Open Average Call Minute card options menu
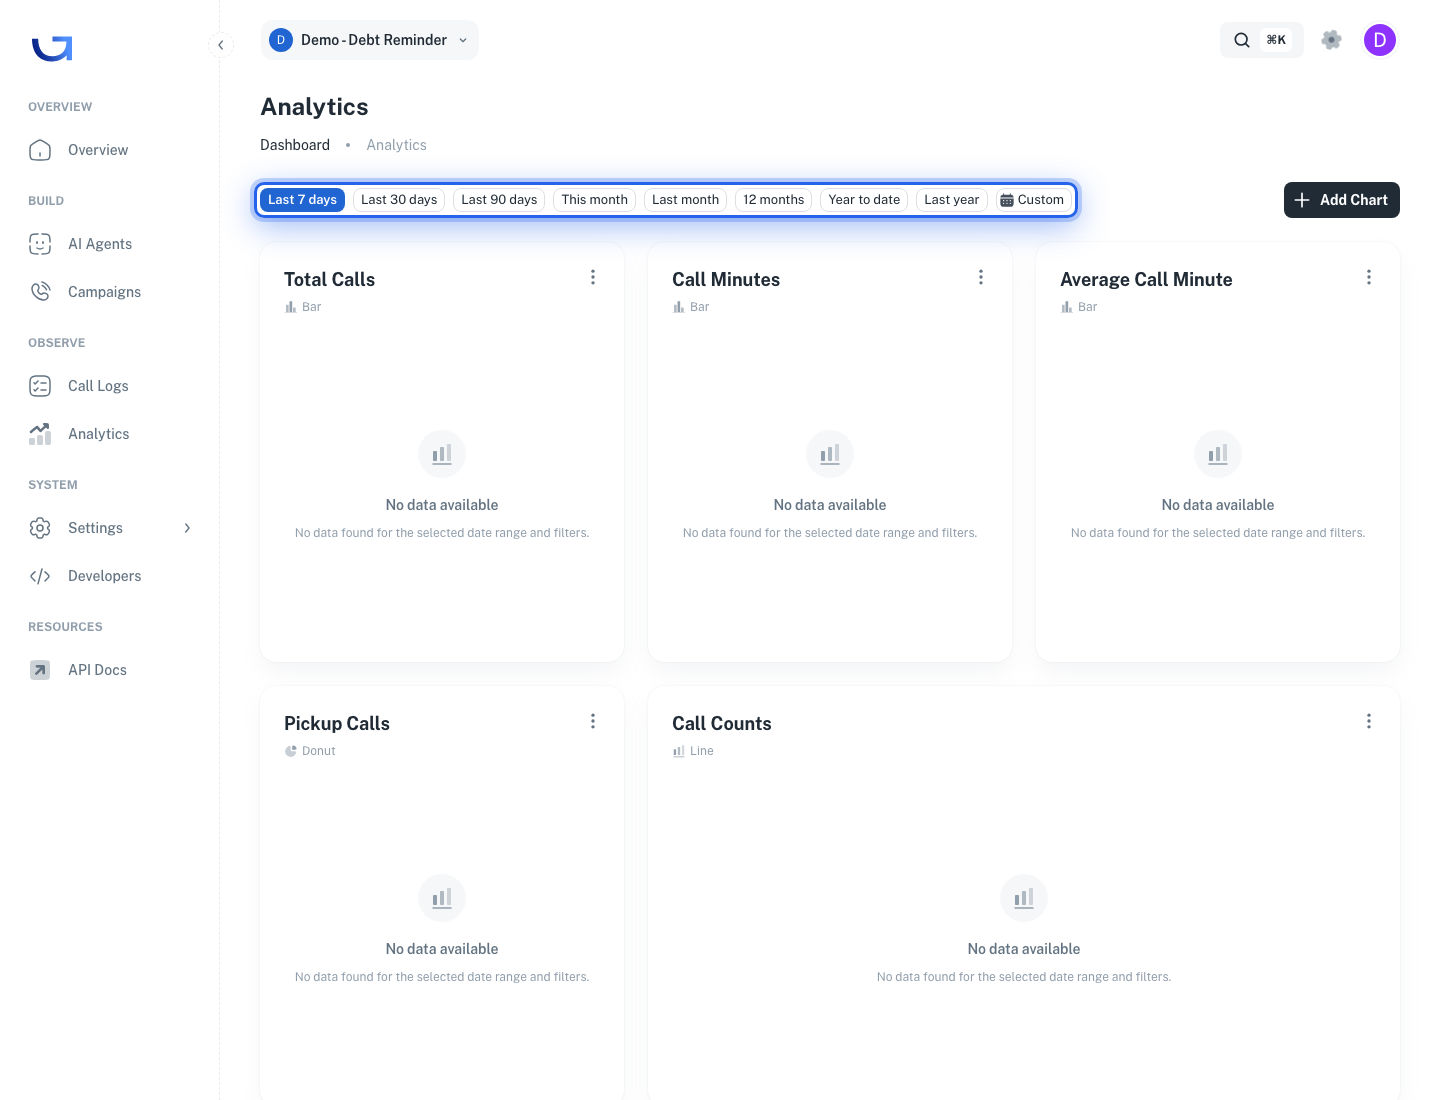The image size is (1440, 1100). tap(1369, 277)
